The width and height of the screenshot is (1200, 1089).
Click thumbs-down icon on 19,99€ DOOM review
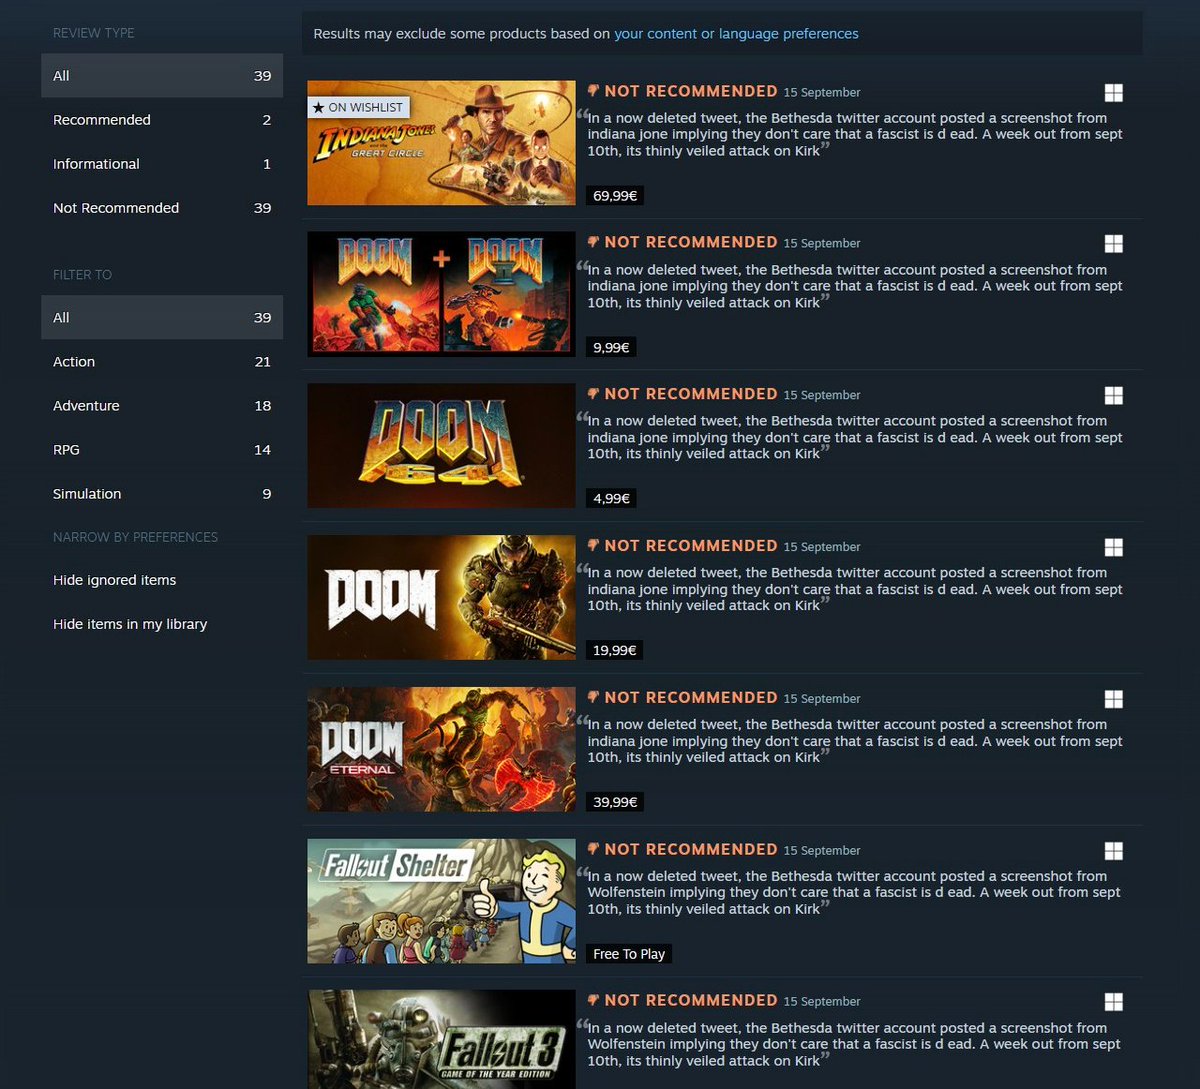coord(593,546)
